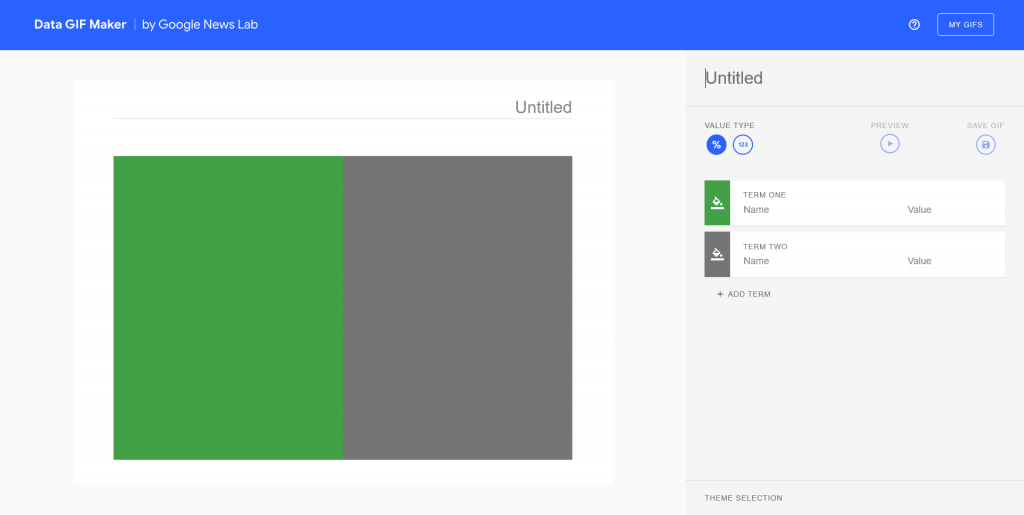Open the My GIFs page
Viewport: 1024px width, 515px height.
point(965,25)
